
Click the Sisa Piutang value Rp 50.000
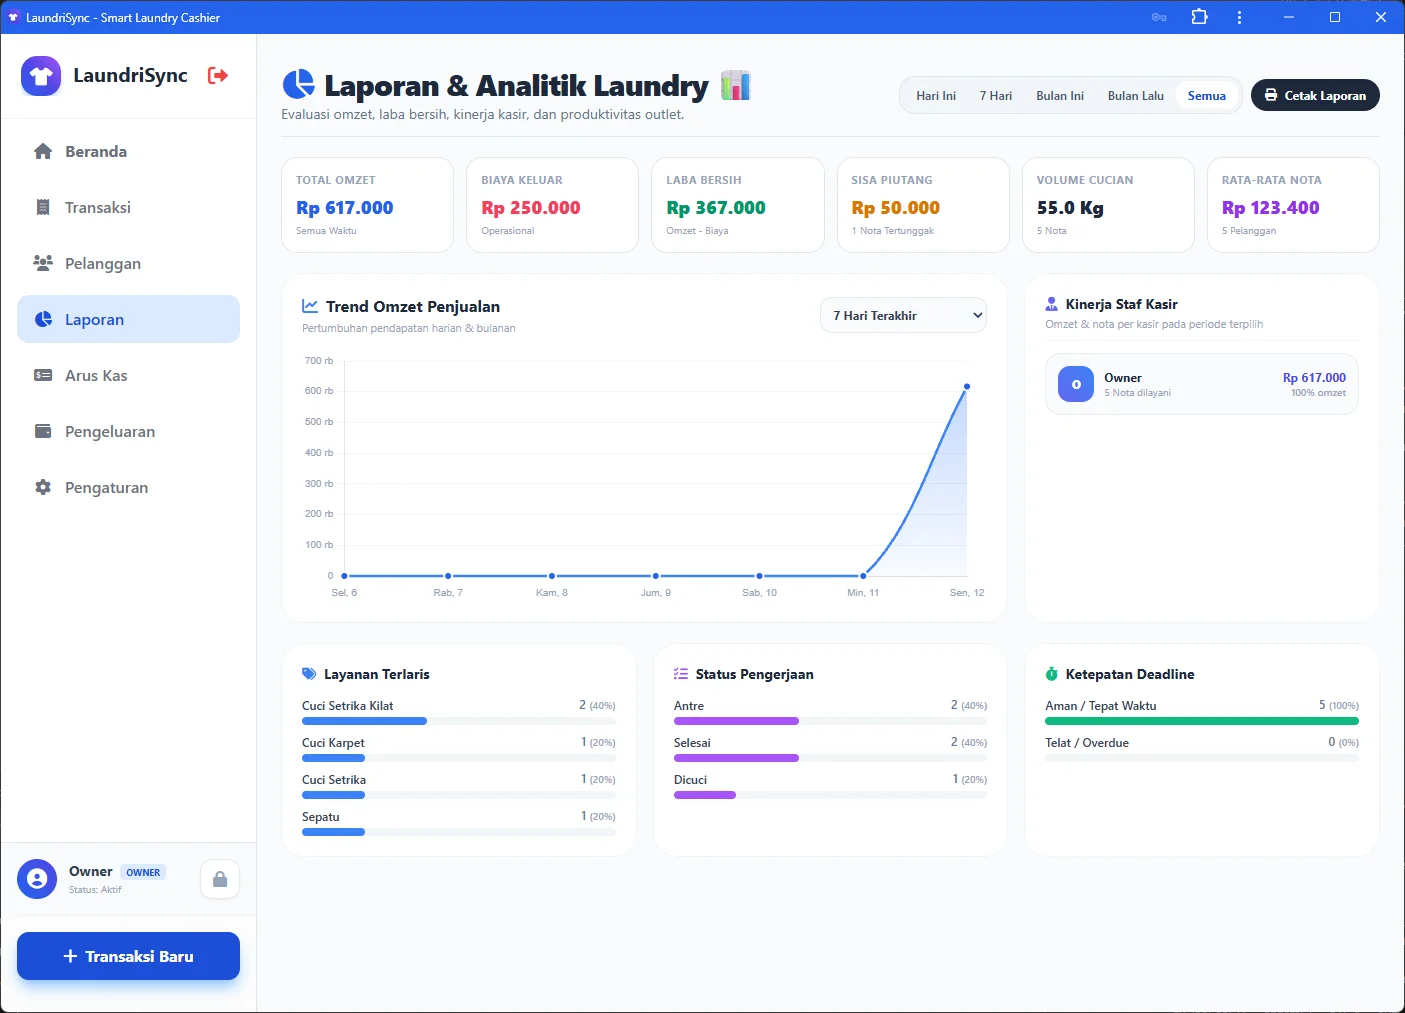(x=895, y=208)
